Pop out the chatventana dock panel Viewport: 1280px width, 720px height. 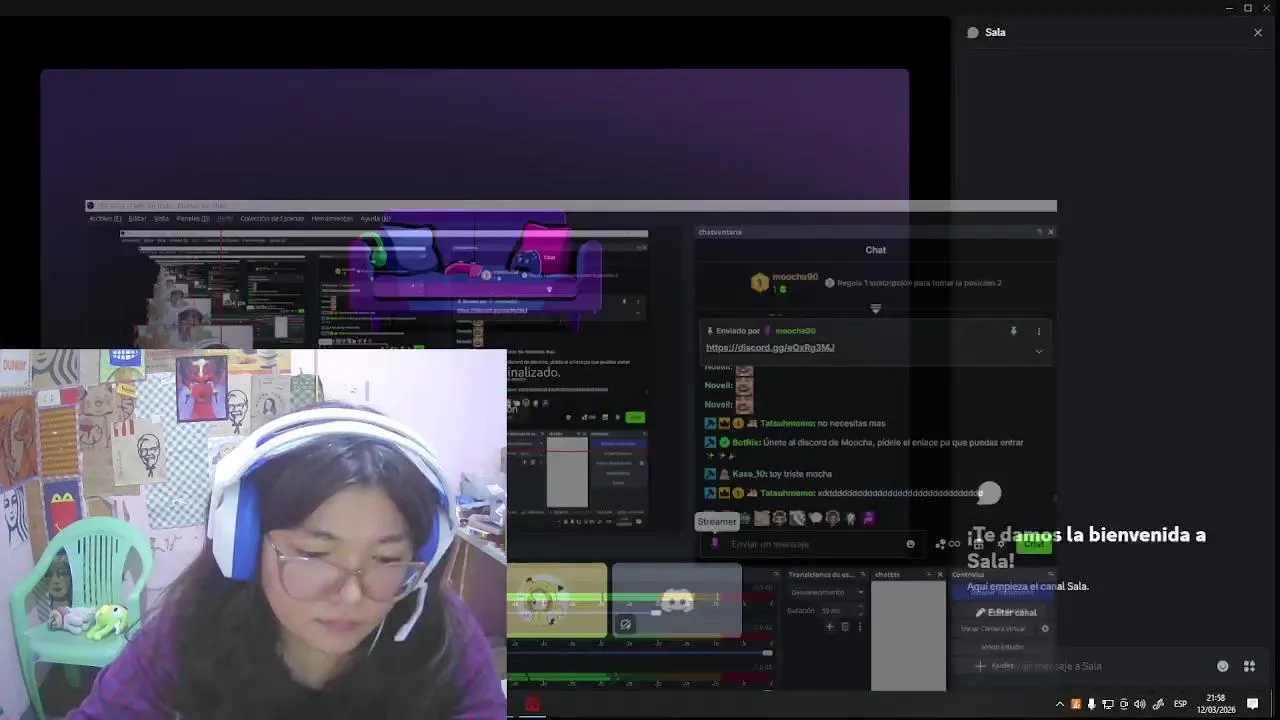pos(1038,232)
